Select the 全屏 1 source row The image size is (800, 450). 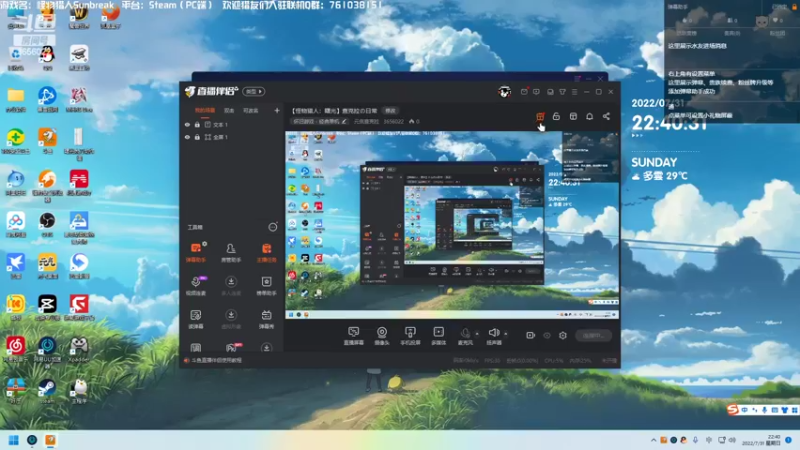pos(232,137)
